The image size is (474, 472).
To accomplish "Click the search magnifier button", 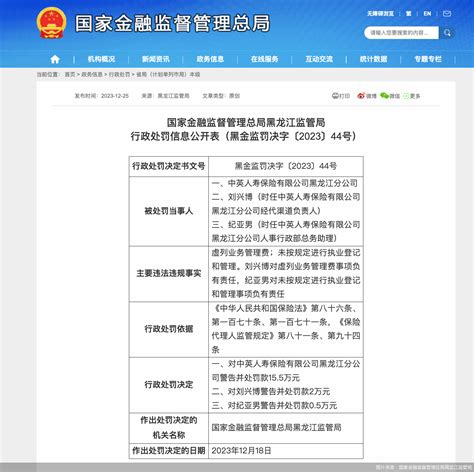I will point(447,33).
